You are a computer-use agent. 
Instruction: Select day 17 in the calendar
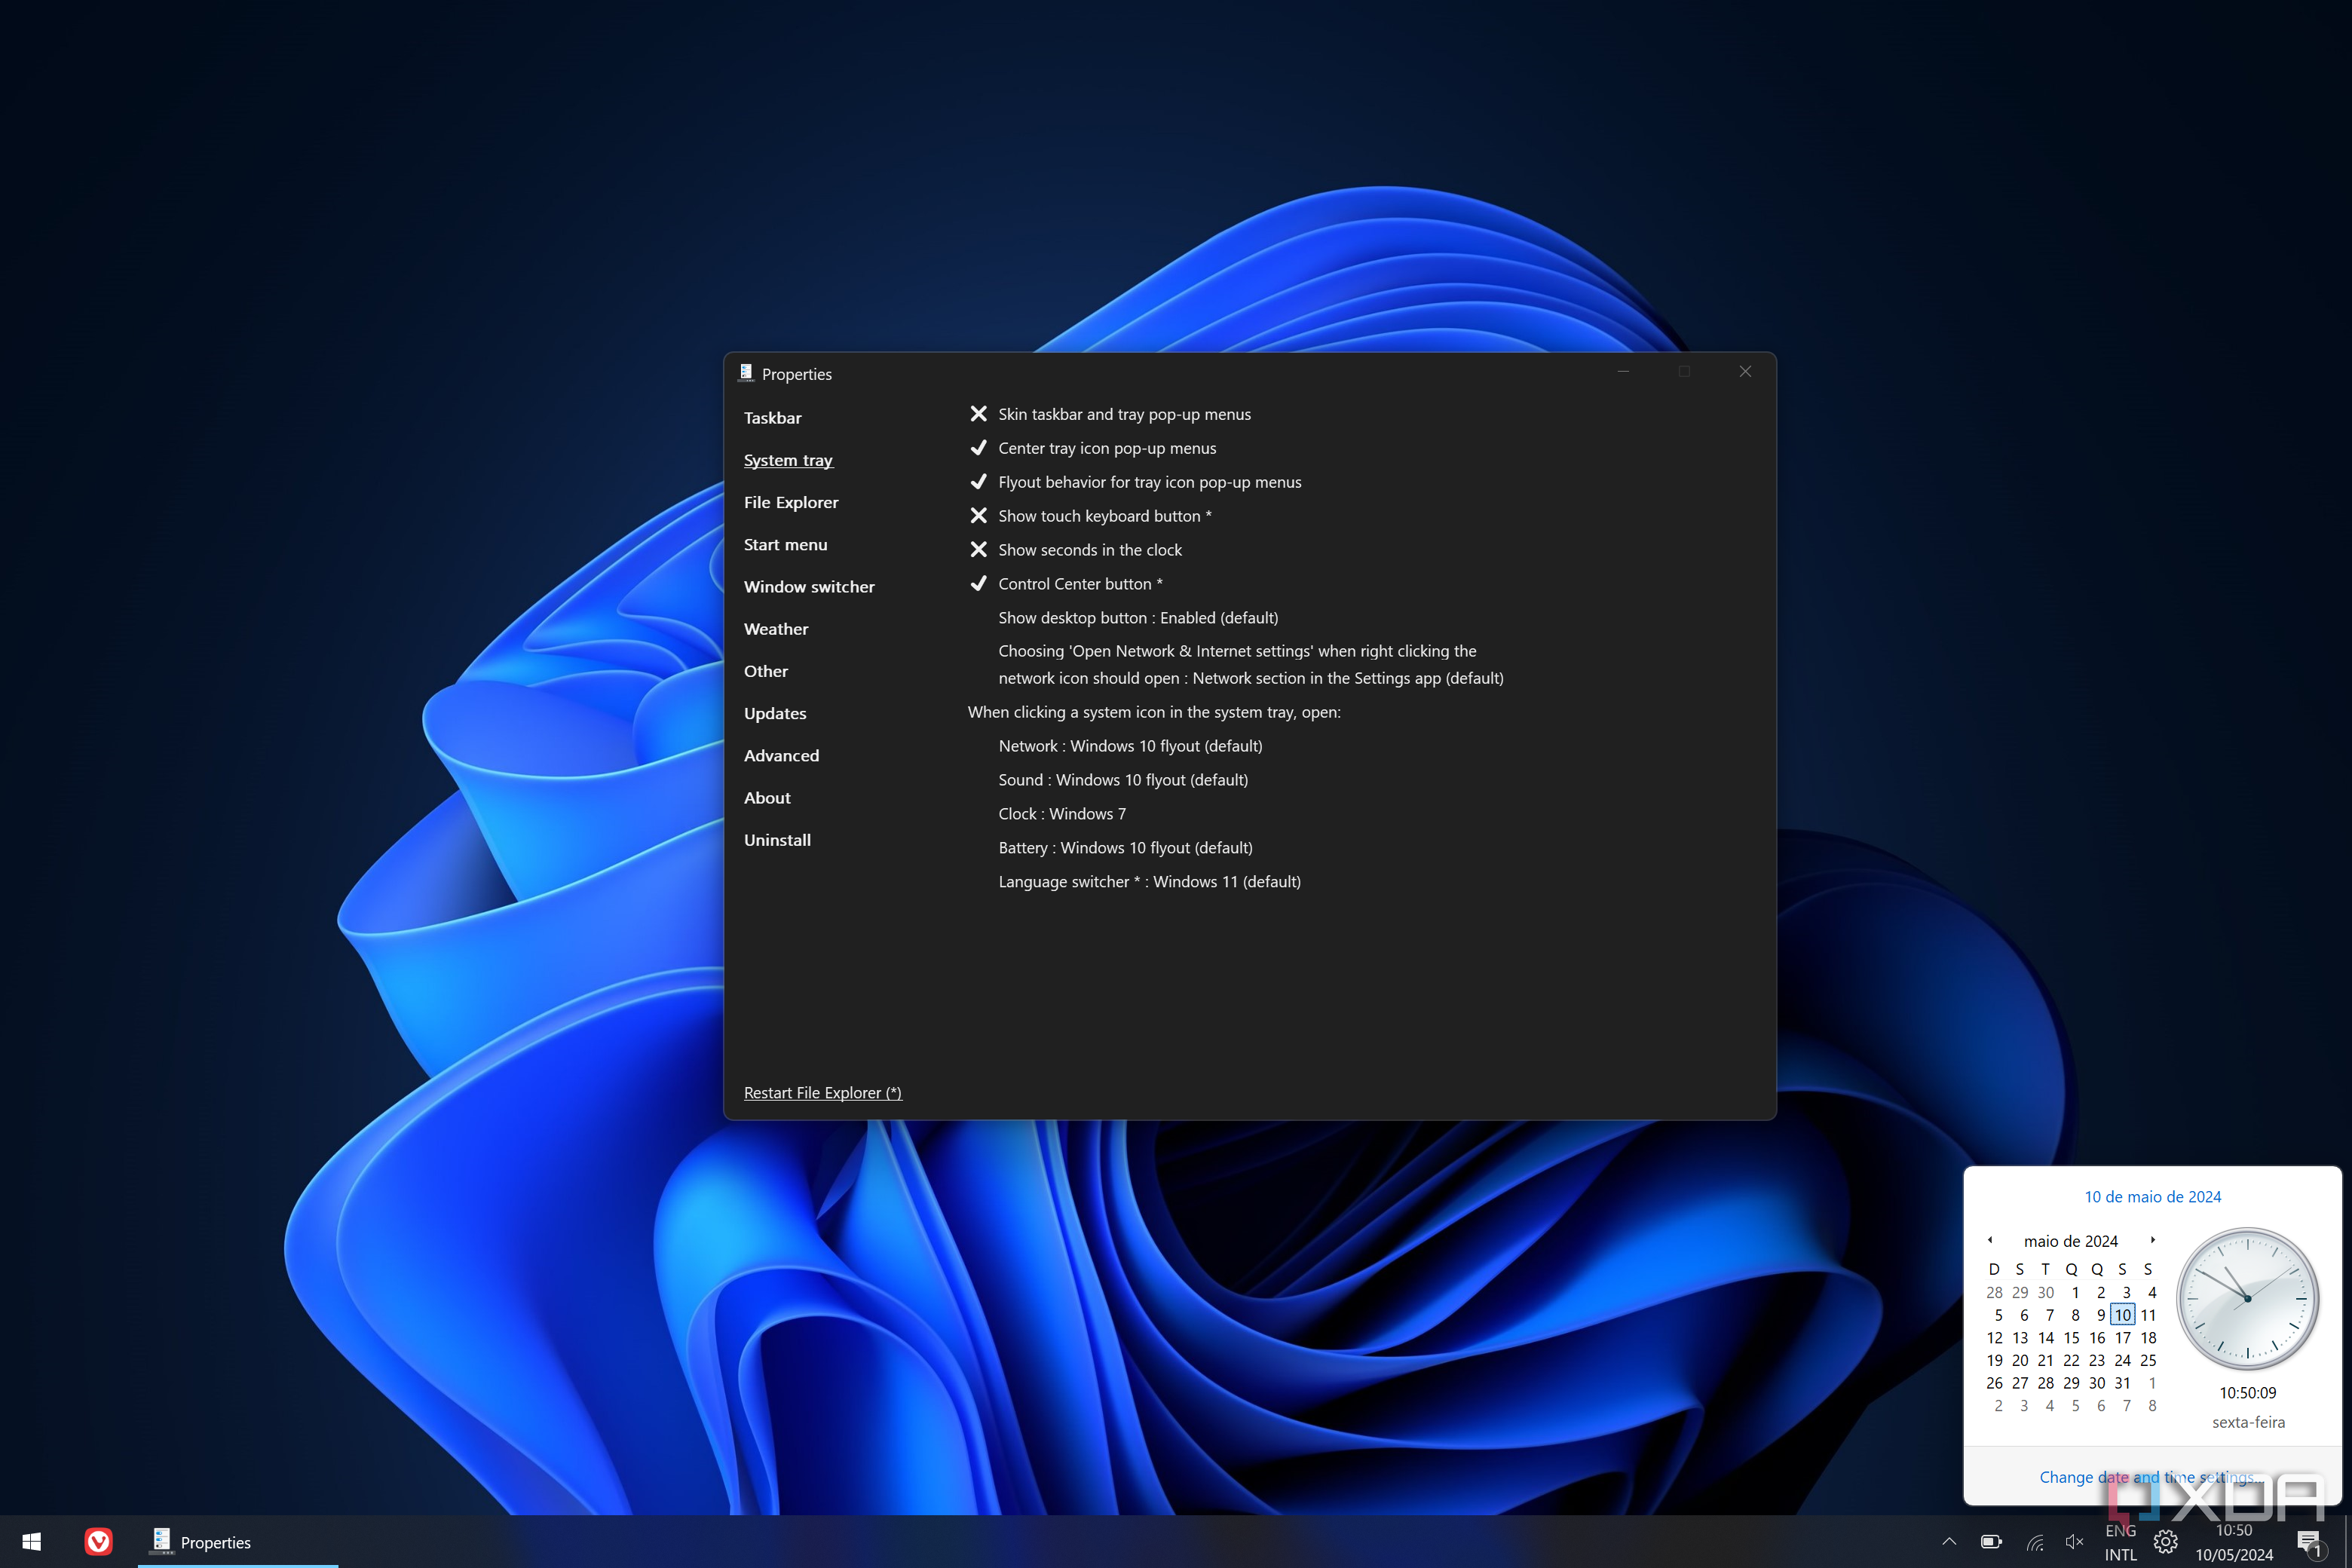pyautogui.click(x=2122, y=1338)
